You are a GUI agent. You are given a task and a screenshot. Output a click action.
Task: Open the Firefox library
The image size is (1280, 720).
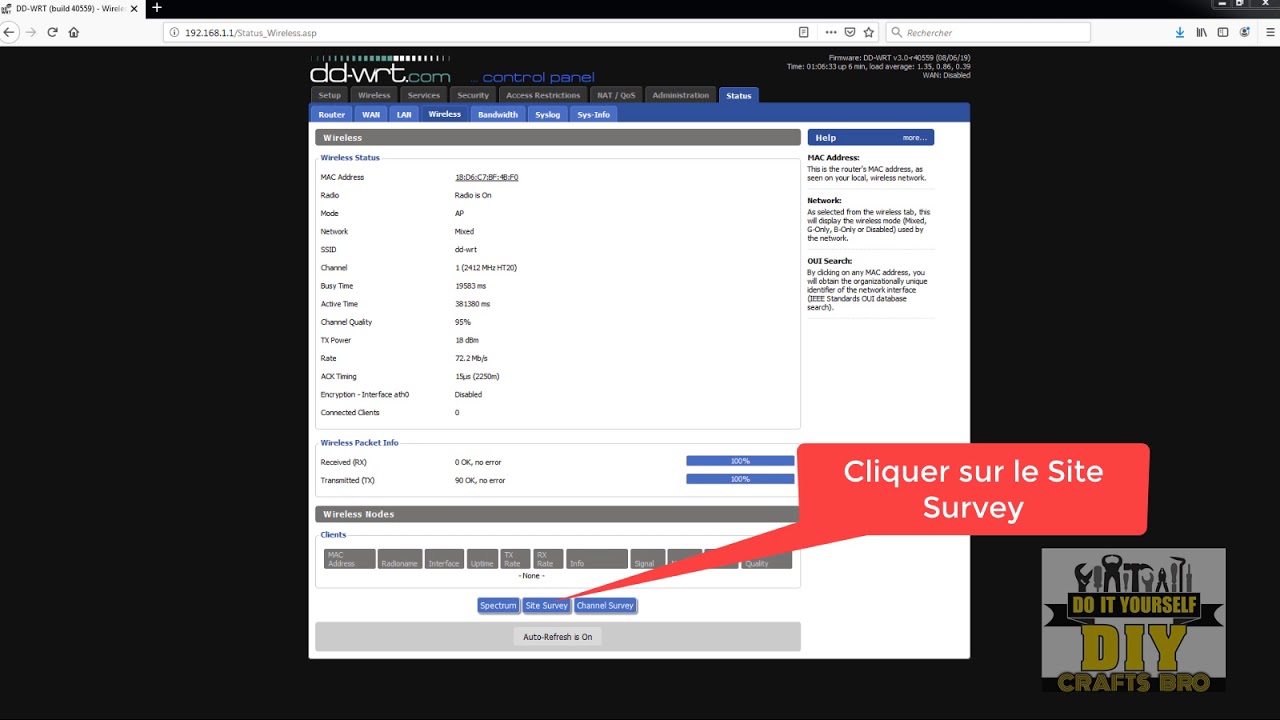pos(1201,32)
